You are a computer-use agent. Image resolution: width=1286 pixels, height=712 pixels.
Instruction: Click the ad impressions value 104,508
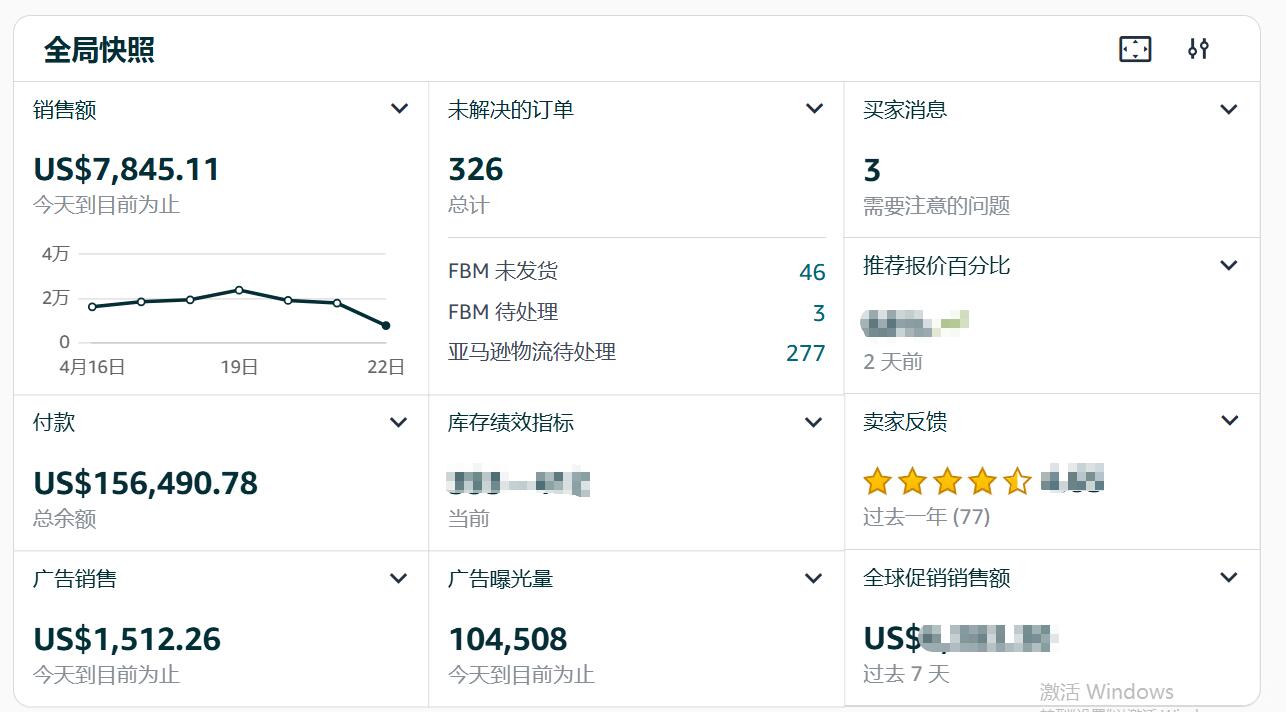click(x=508, y=639)
